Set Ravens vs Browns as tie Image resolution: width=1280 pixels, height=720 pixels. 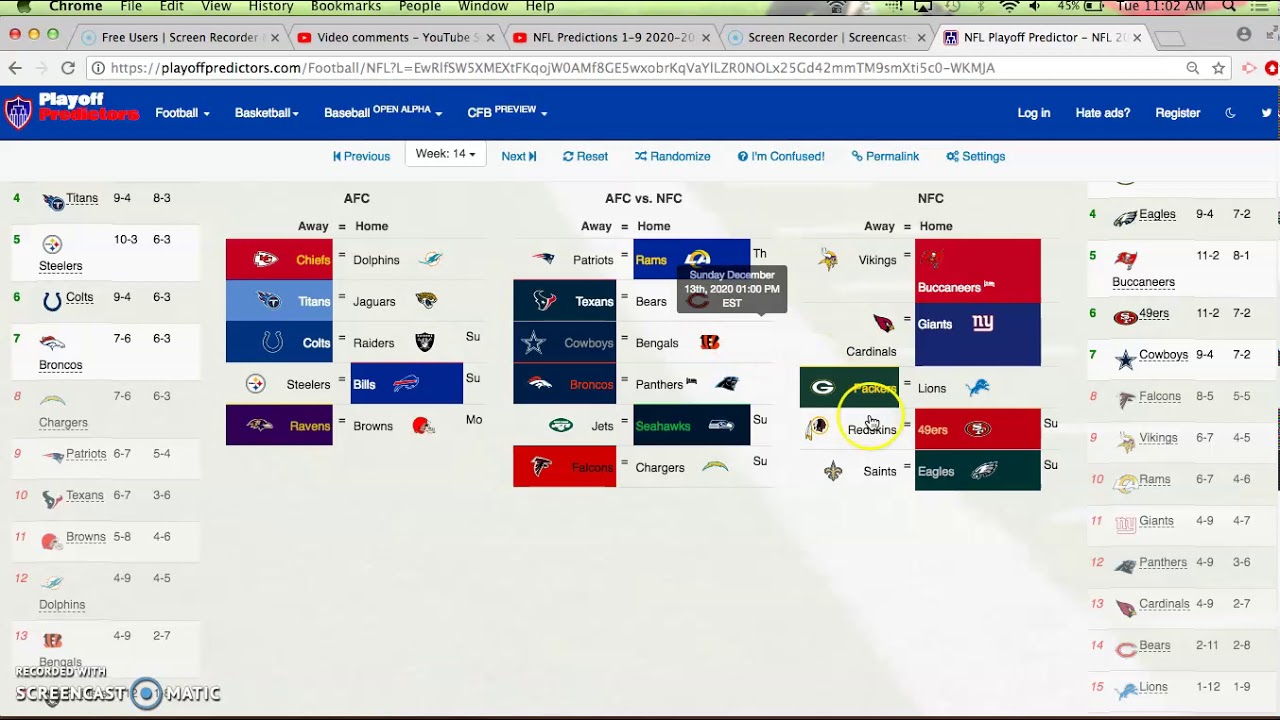341,422
